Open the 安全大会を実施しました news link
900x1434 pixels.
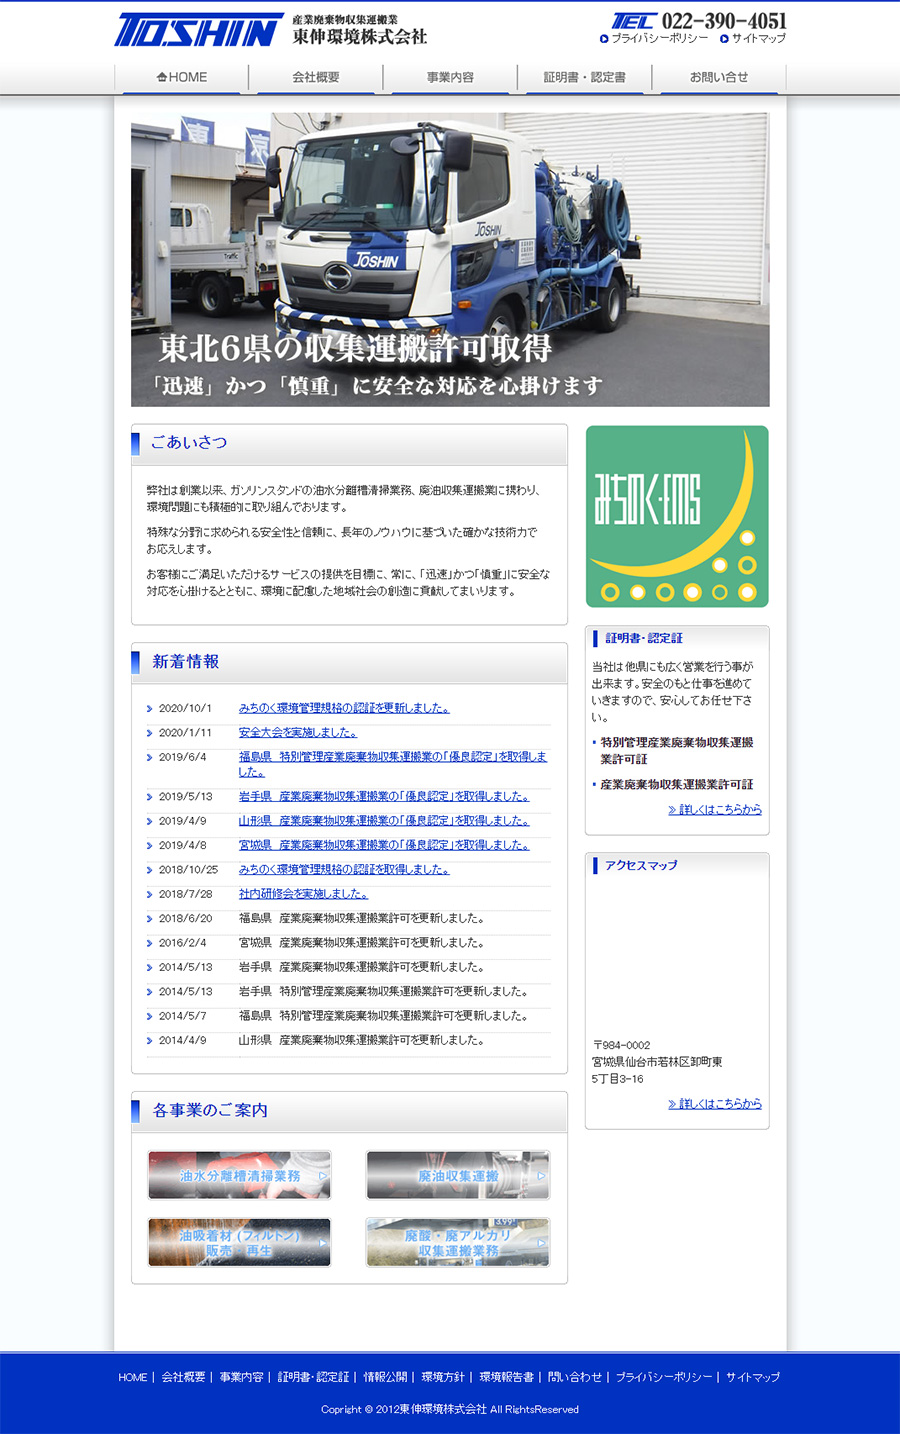tap(297, 733)
